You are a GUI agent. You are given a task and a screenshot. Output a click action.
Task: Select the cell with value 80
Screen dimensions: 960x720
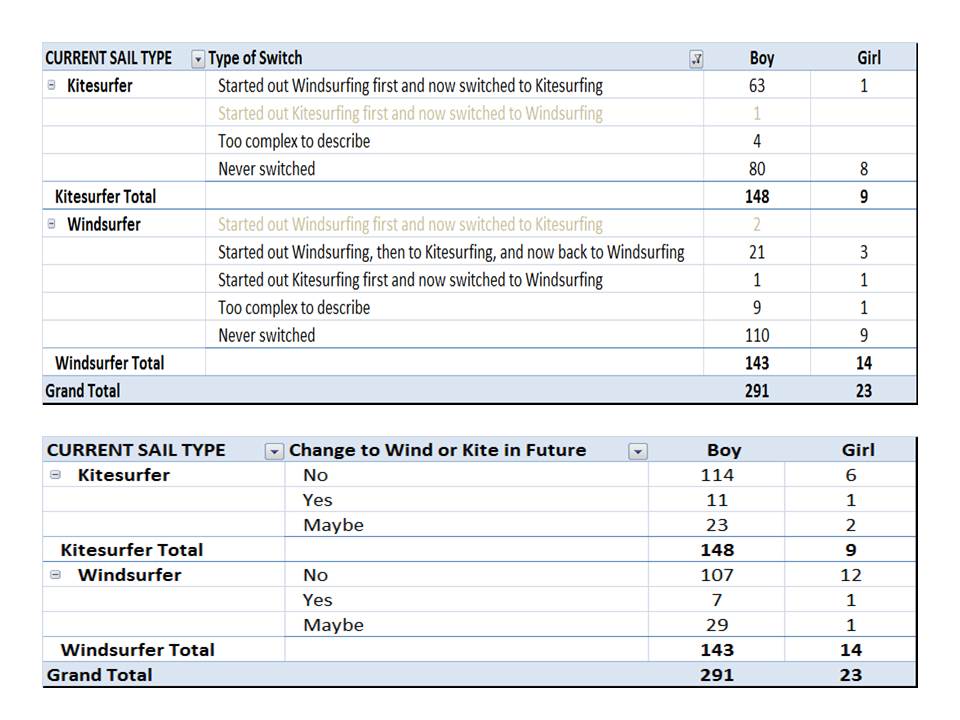(757, 169)
